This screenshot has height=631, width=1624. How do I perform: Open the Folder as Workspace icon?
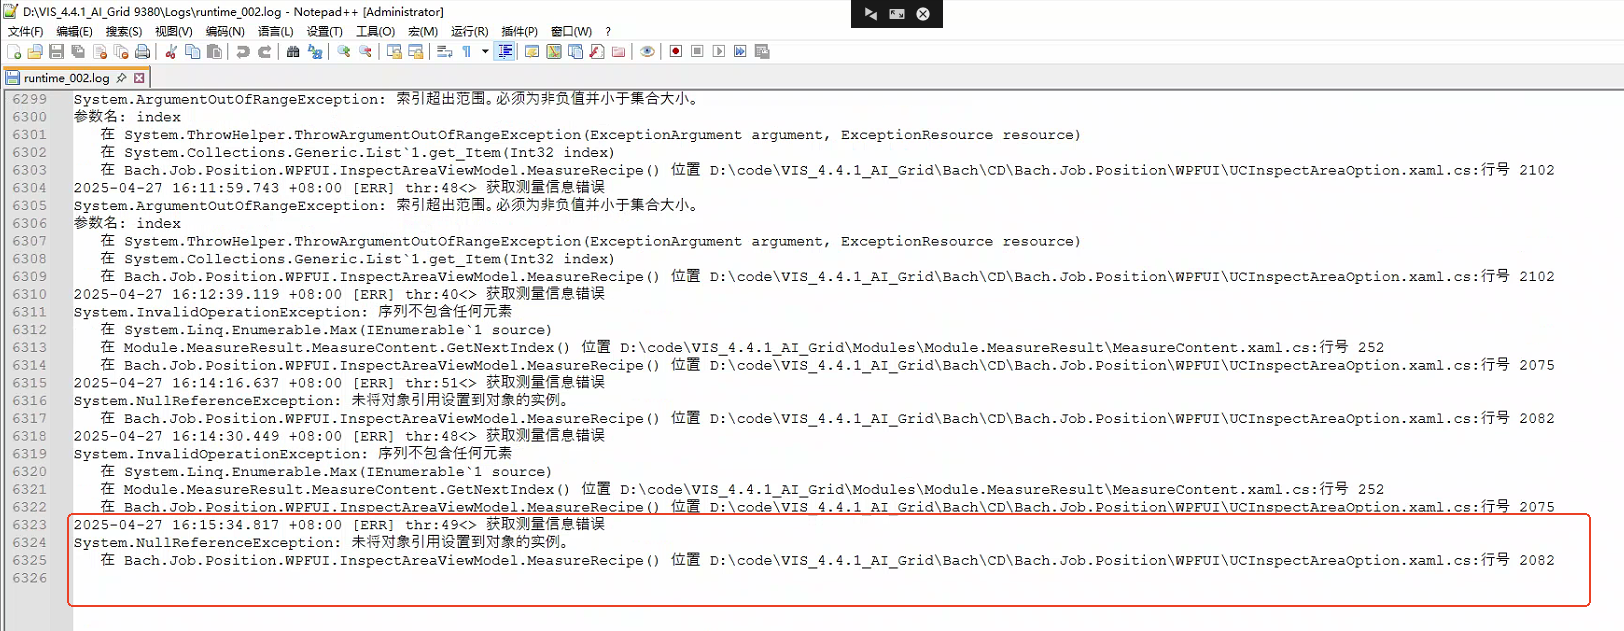click(x=618, y=51)
